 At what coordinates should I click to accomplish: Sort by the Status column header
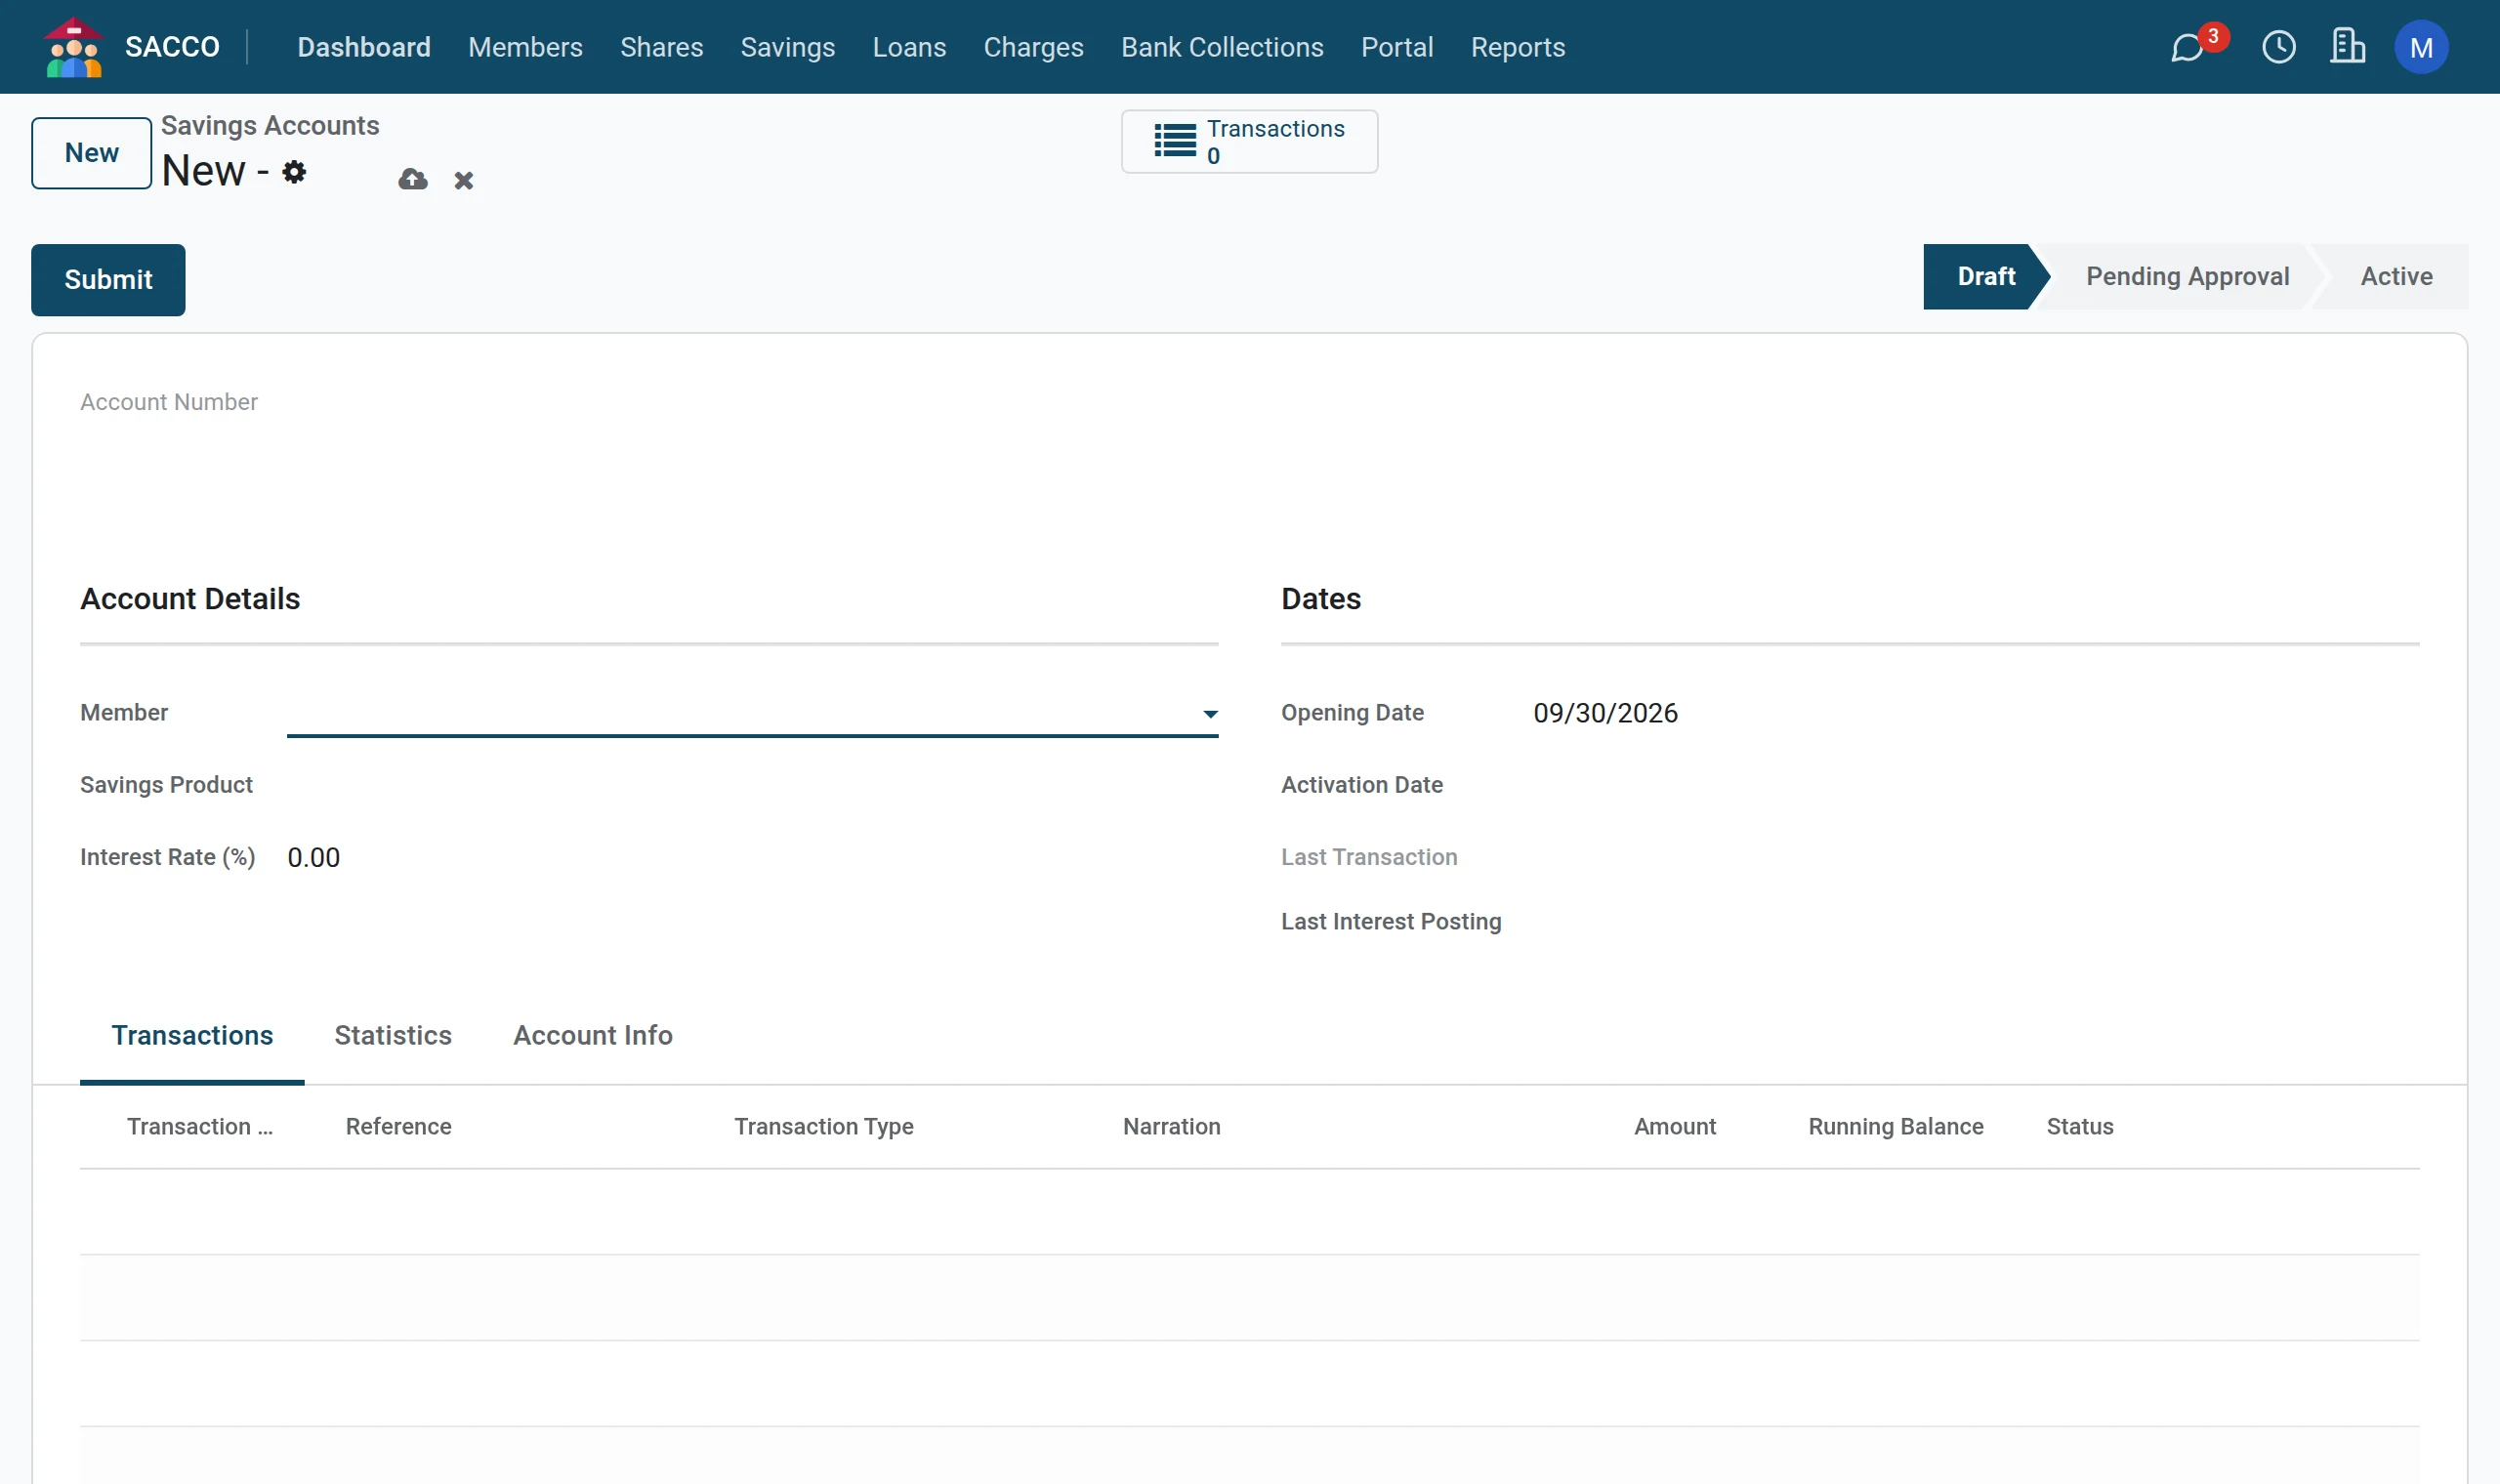[2079, 1127]
